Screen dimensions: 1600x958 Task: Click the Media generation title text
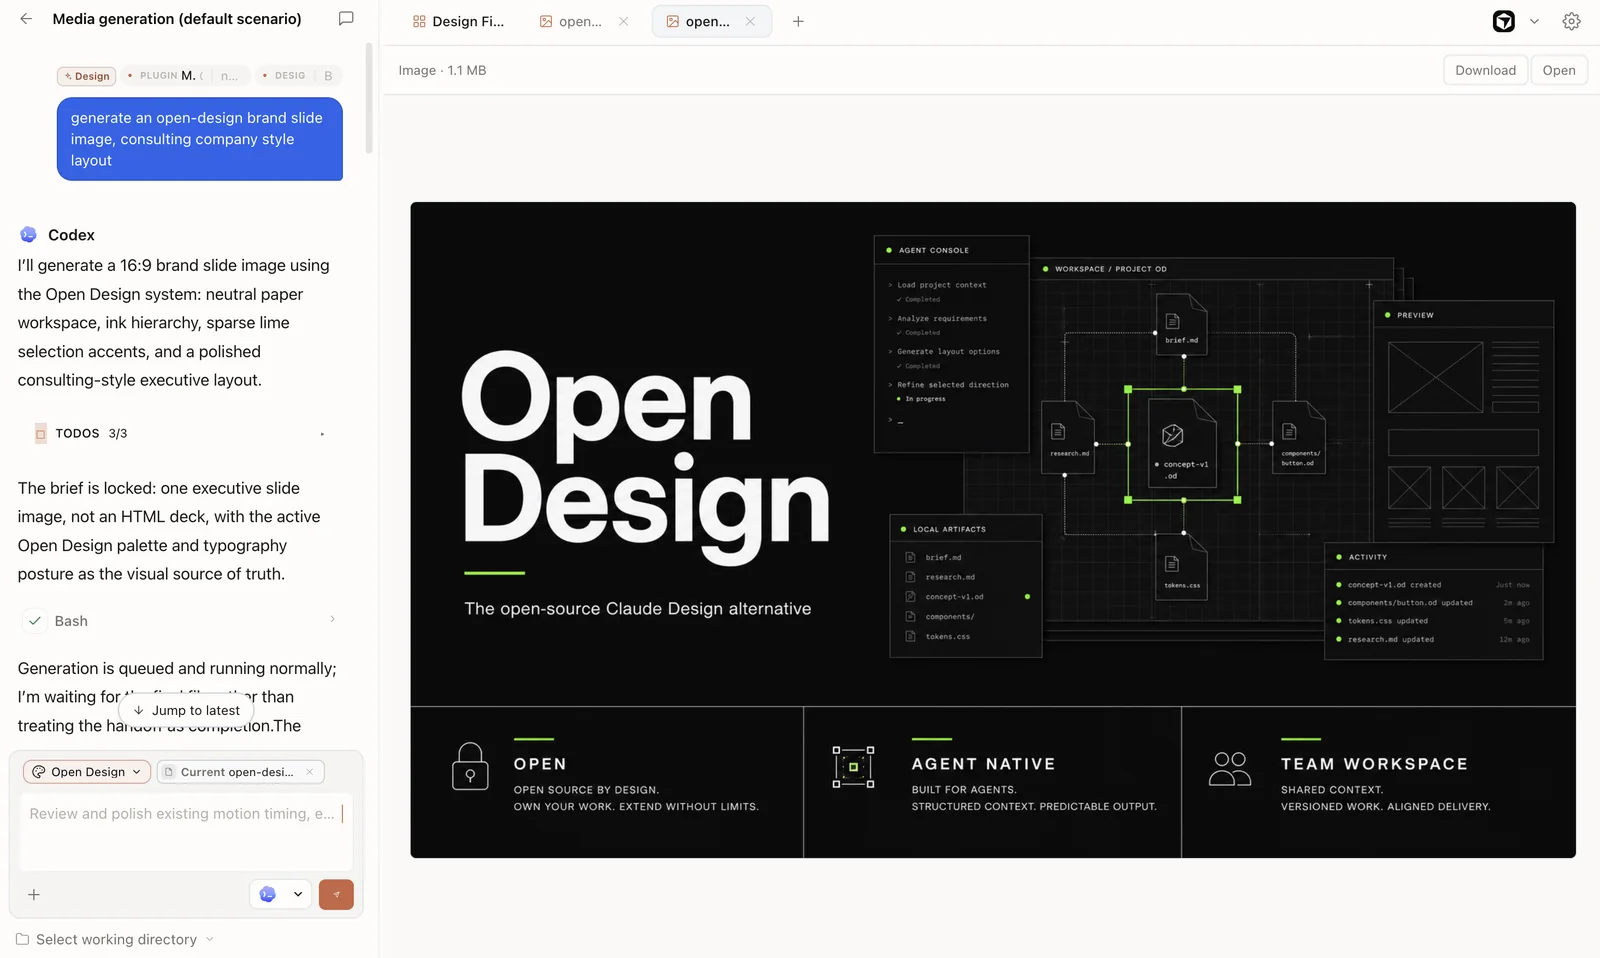point(177,19)
